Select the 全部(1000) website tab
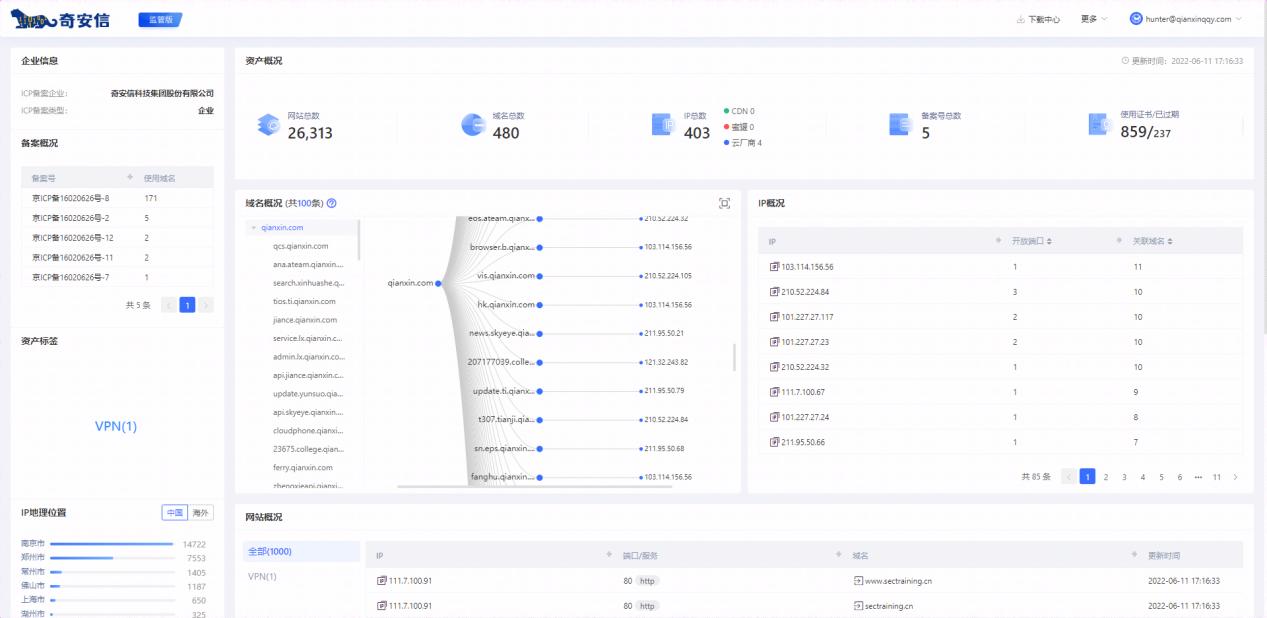This screenshot has height=618, width=1267. 302,552
